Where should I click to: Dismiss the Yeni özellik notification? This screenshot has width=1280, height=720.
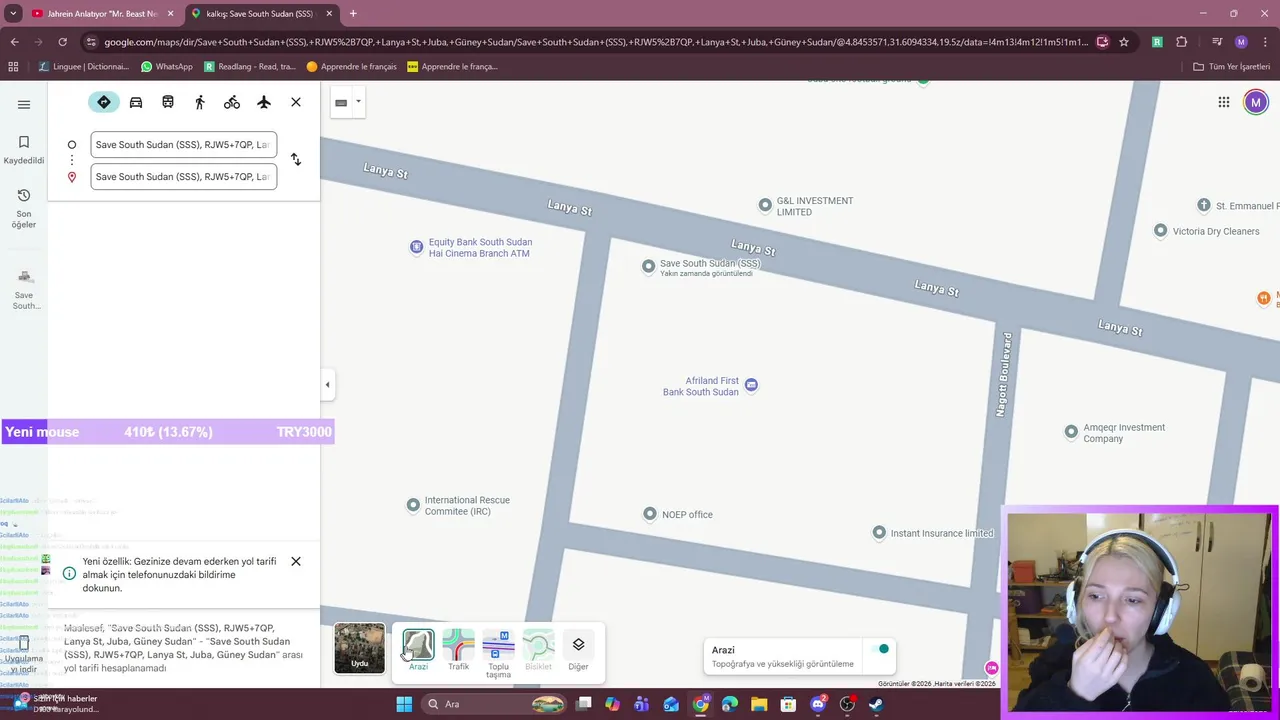(296, 561)
